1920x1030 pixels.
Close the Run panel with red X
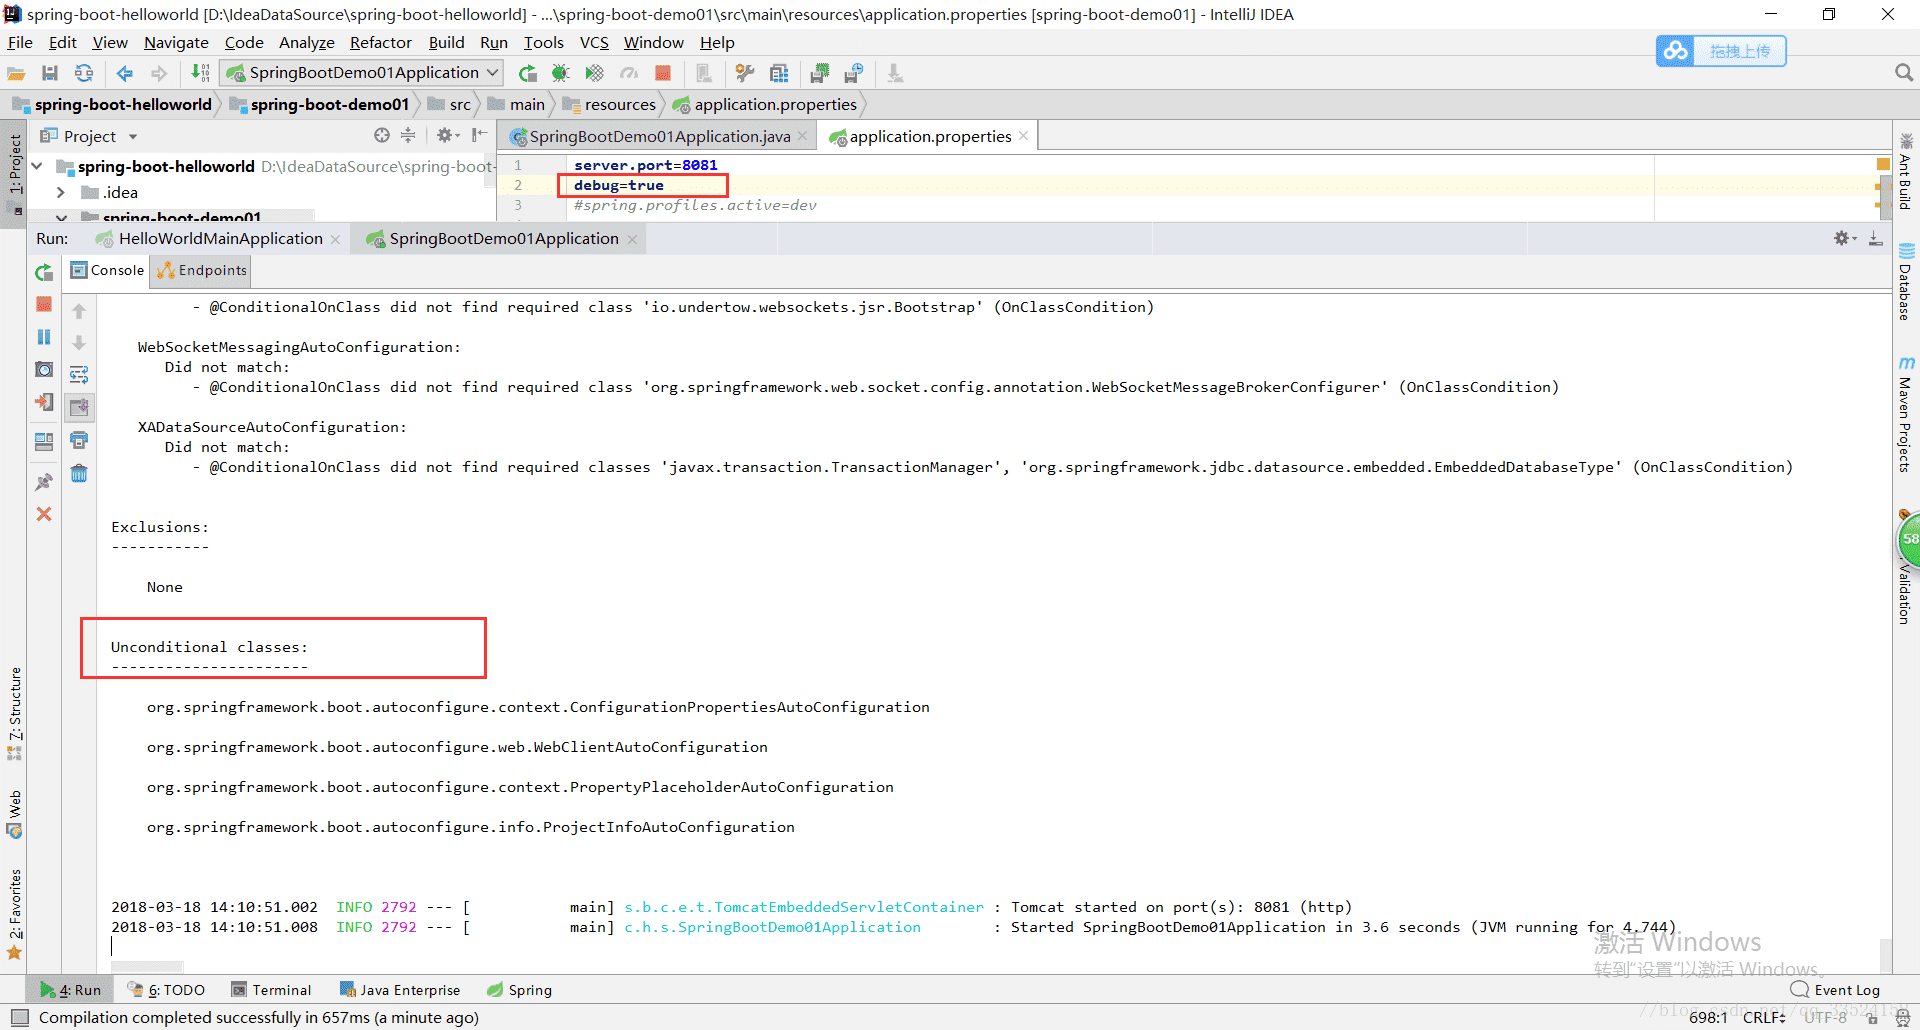pyautogui.click(x=44, y=514)
